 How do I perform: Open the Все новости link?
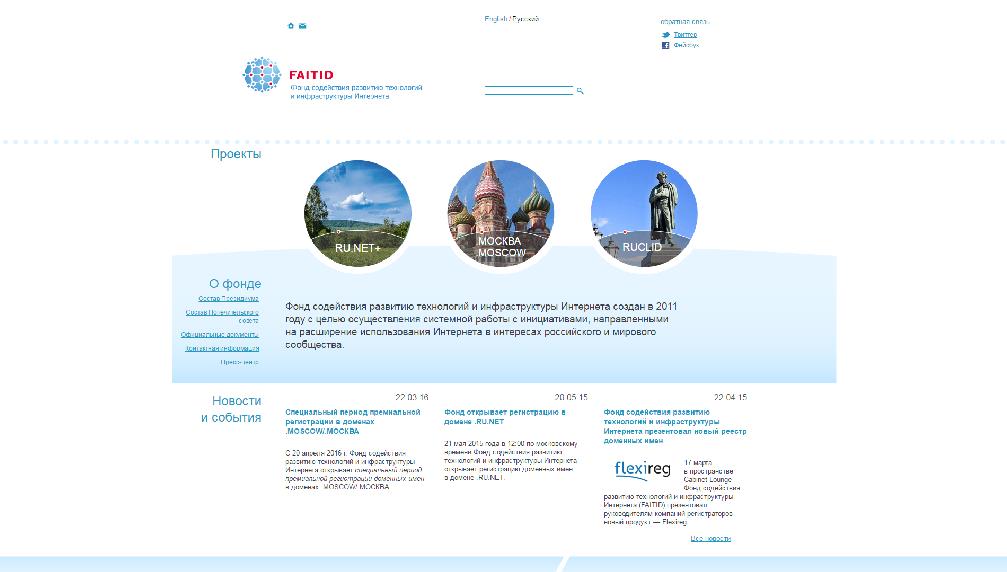coord(711,539)
